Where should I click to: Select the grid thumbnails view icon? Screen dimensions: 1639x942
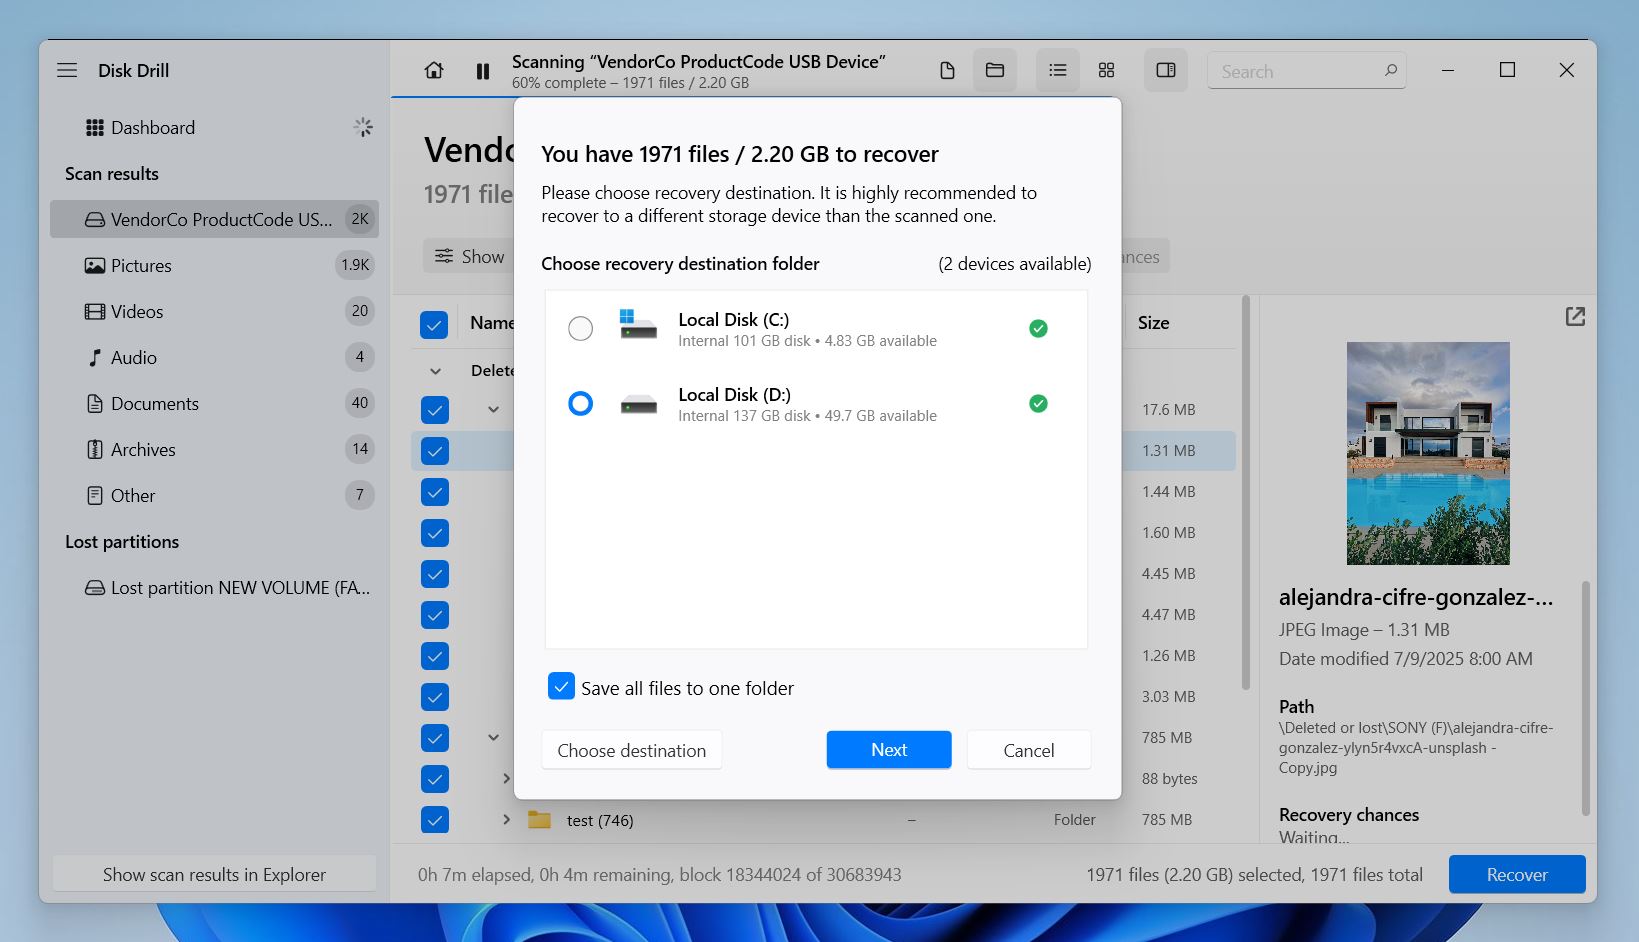[1106, 70]
